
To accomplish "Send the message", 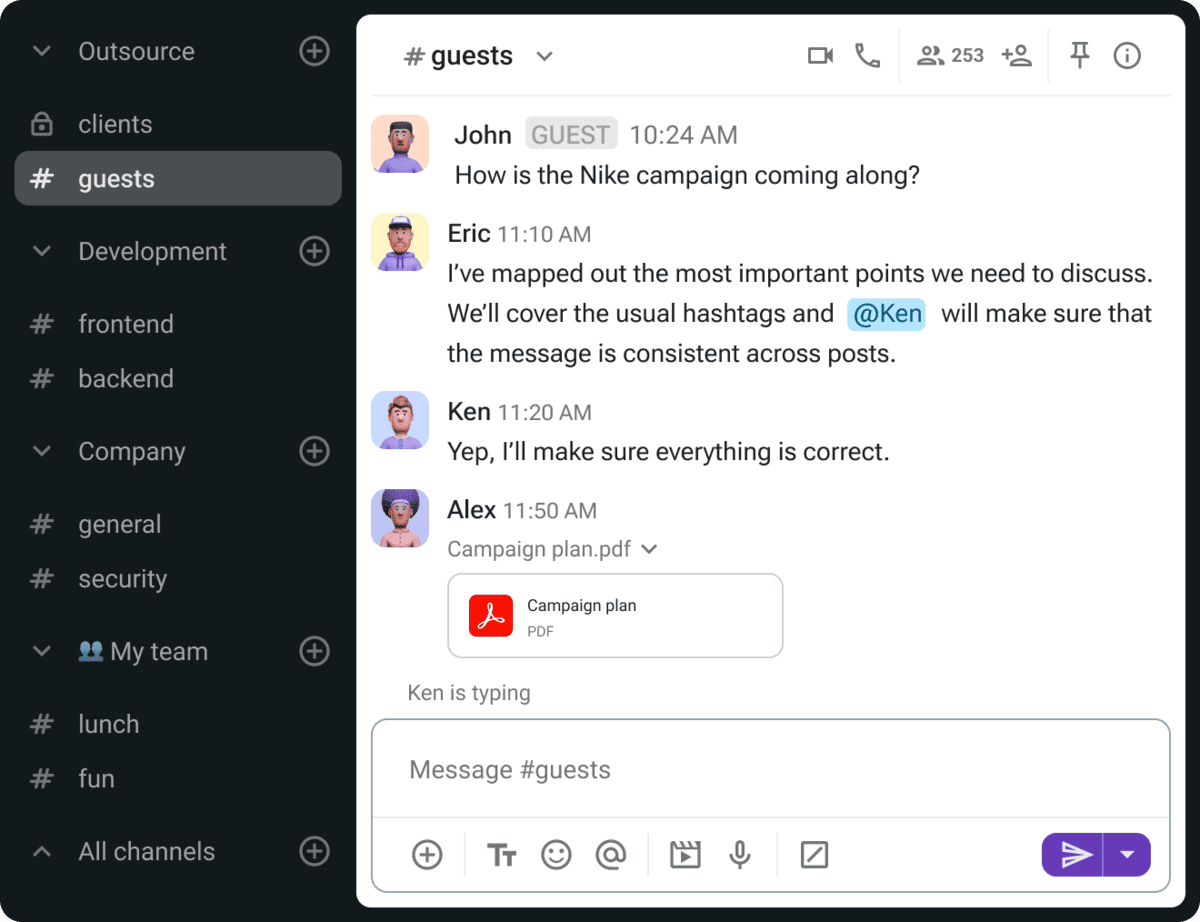I will (x=1074, y=855).
